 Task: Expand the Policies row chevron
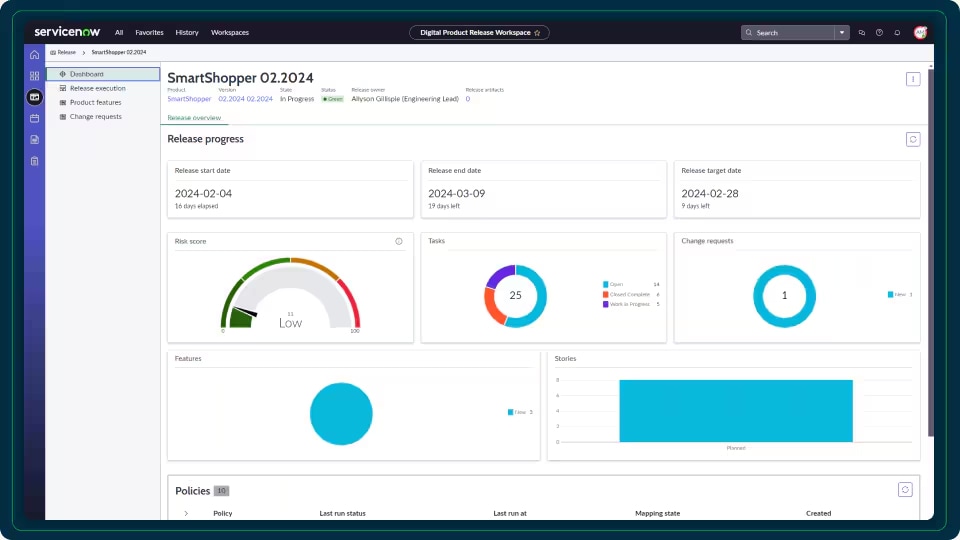click(x=186, y=513)
